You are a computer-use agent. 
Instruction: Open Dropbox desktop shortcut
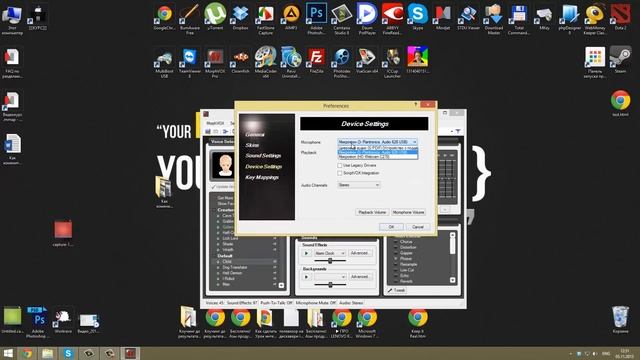tap(240, 17)
